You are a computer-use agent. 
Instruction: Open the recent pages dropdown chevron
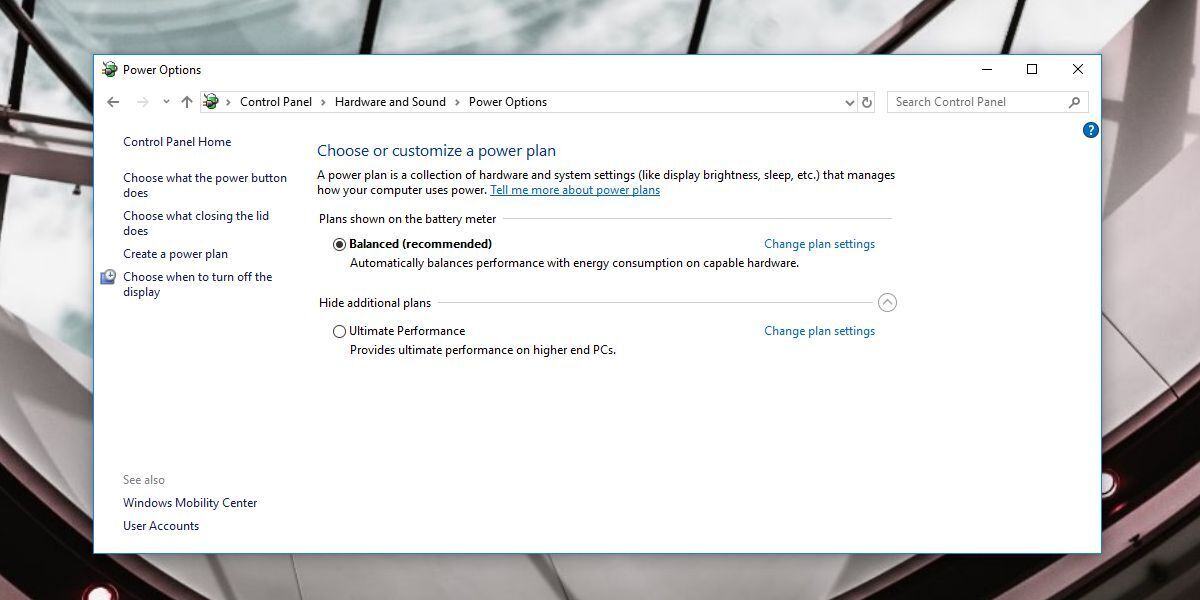165,101
